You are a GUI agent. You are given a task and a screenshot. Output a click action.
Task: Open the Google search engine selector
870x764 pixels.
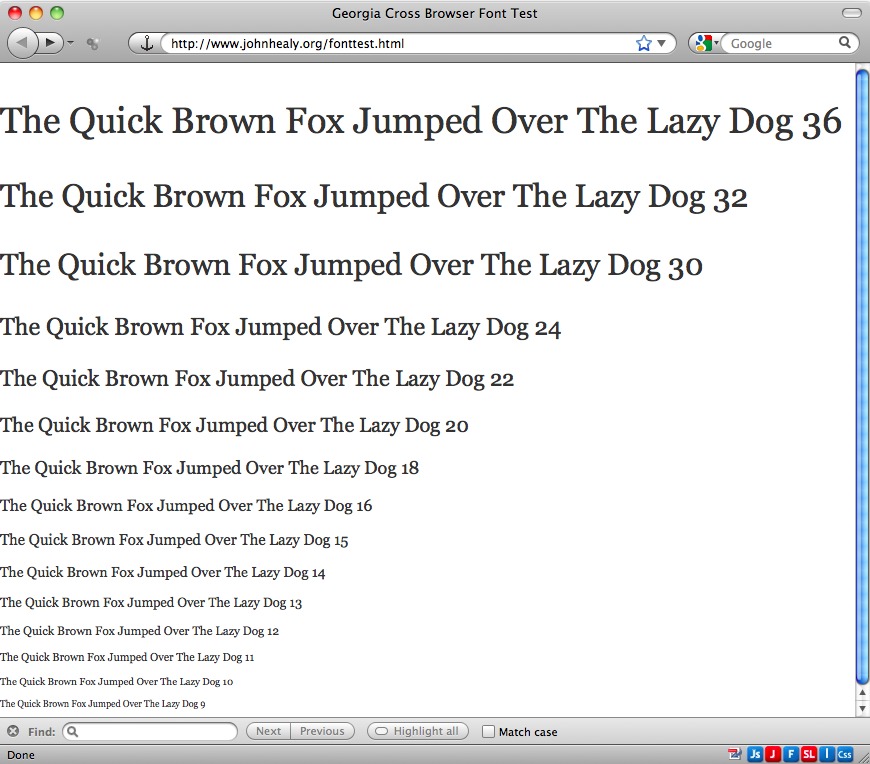tap(706, 43)
